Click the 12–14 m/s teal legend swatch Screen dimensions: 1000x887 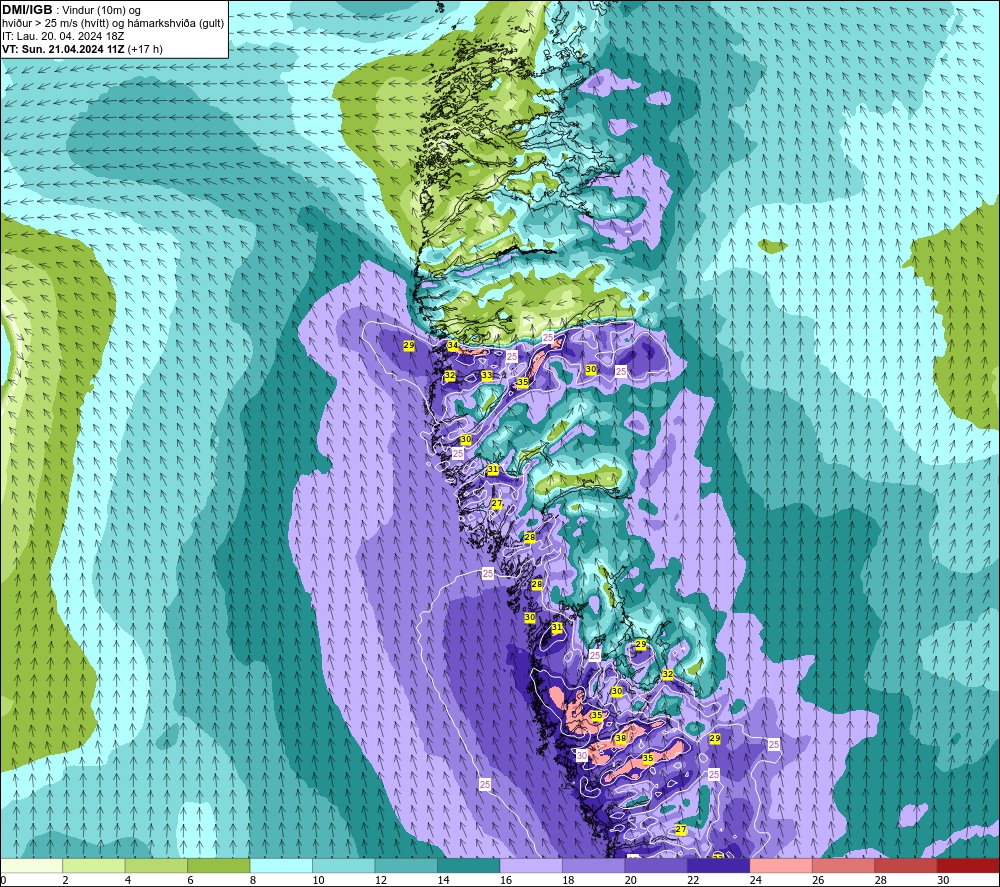406,866
